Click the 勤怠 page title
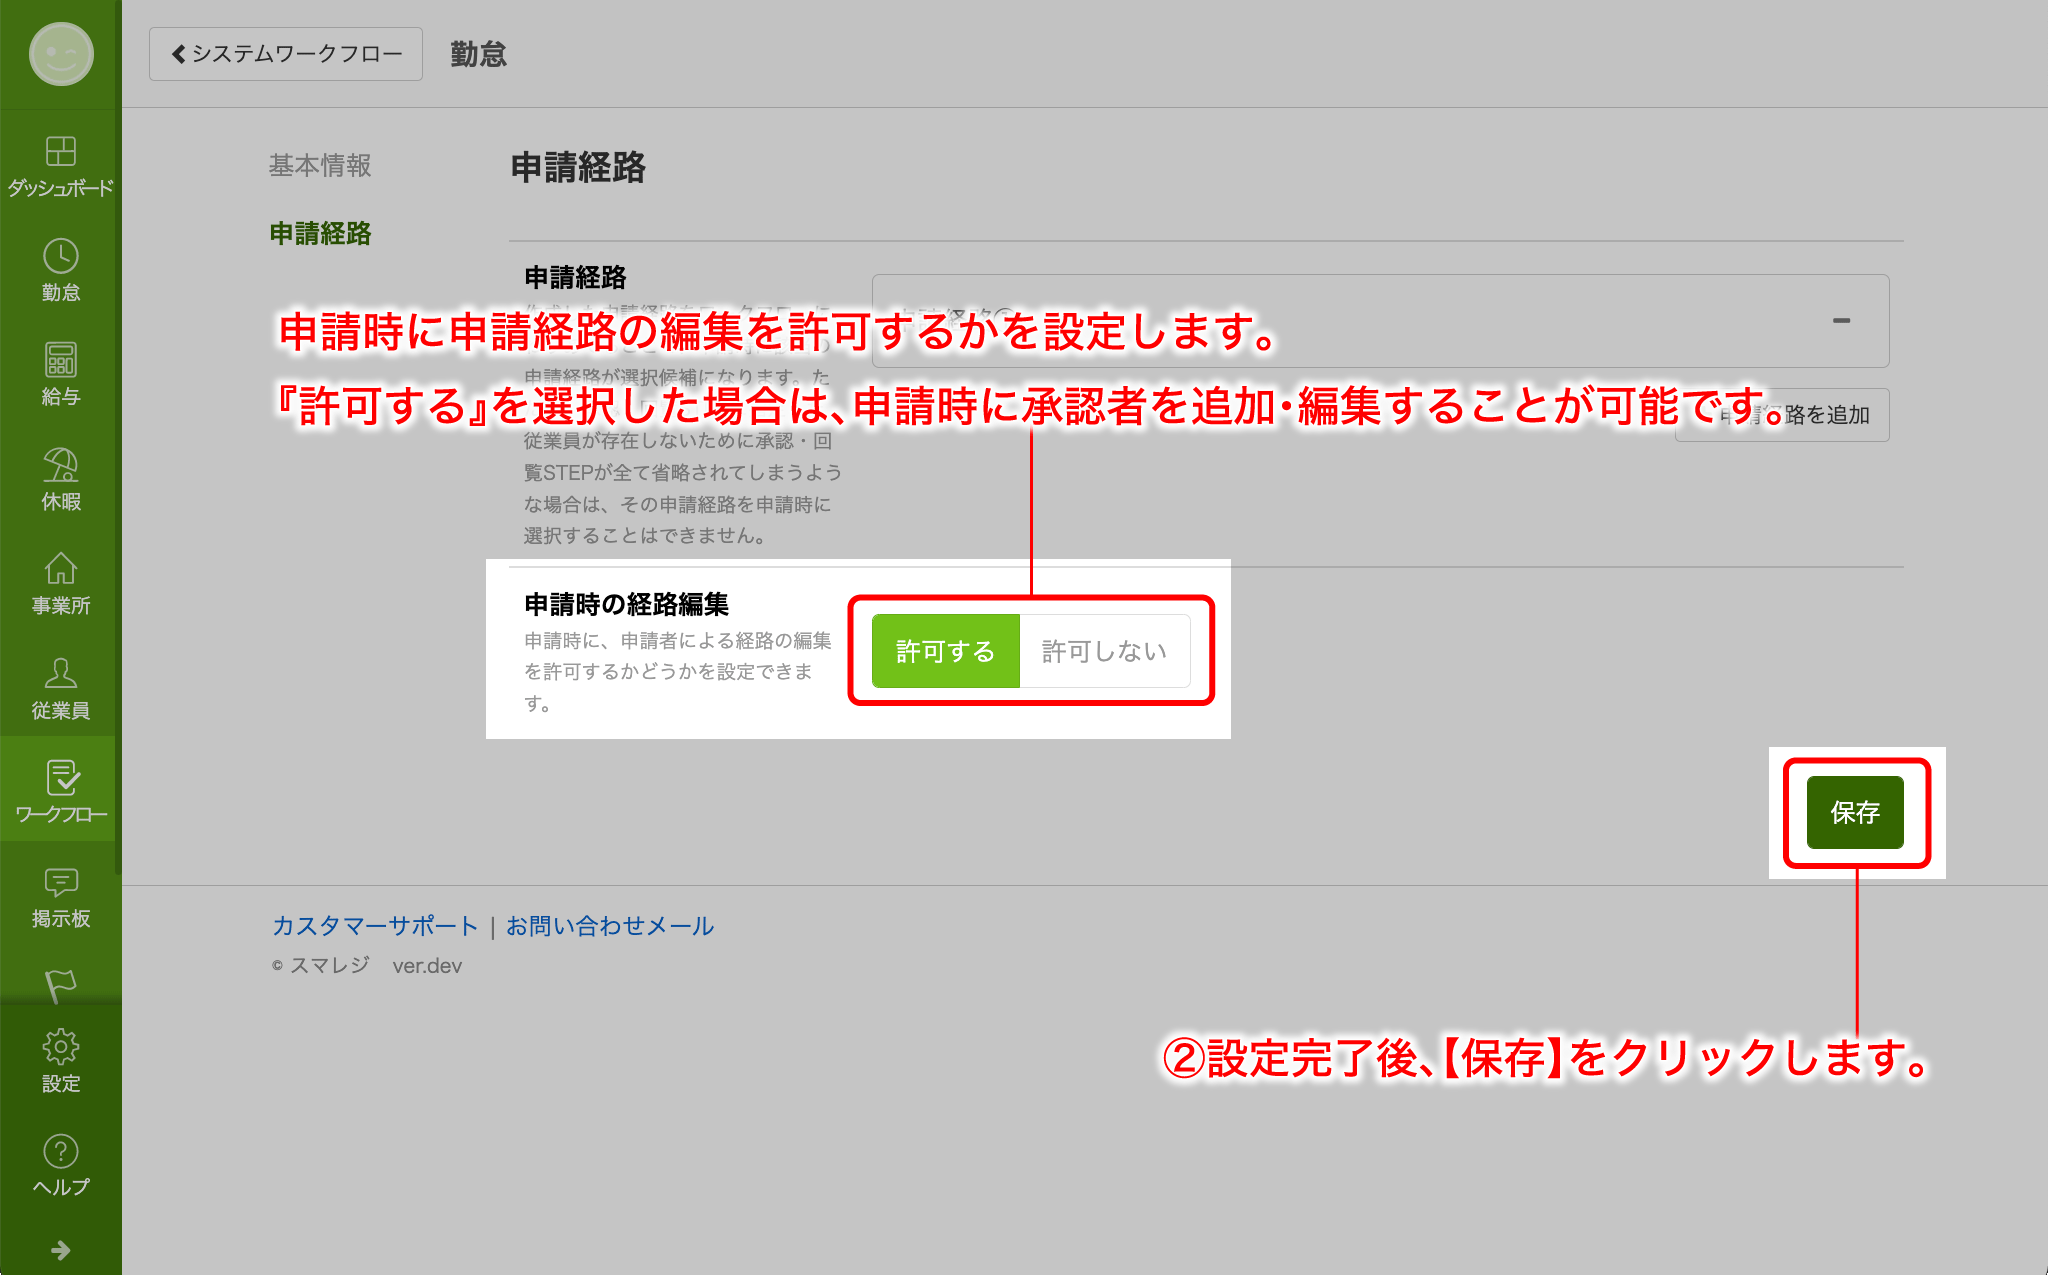 (479, 54)
